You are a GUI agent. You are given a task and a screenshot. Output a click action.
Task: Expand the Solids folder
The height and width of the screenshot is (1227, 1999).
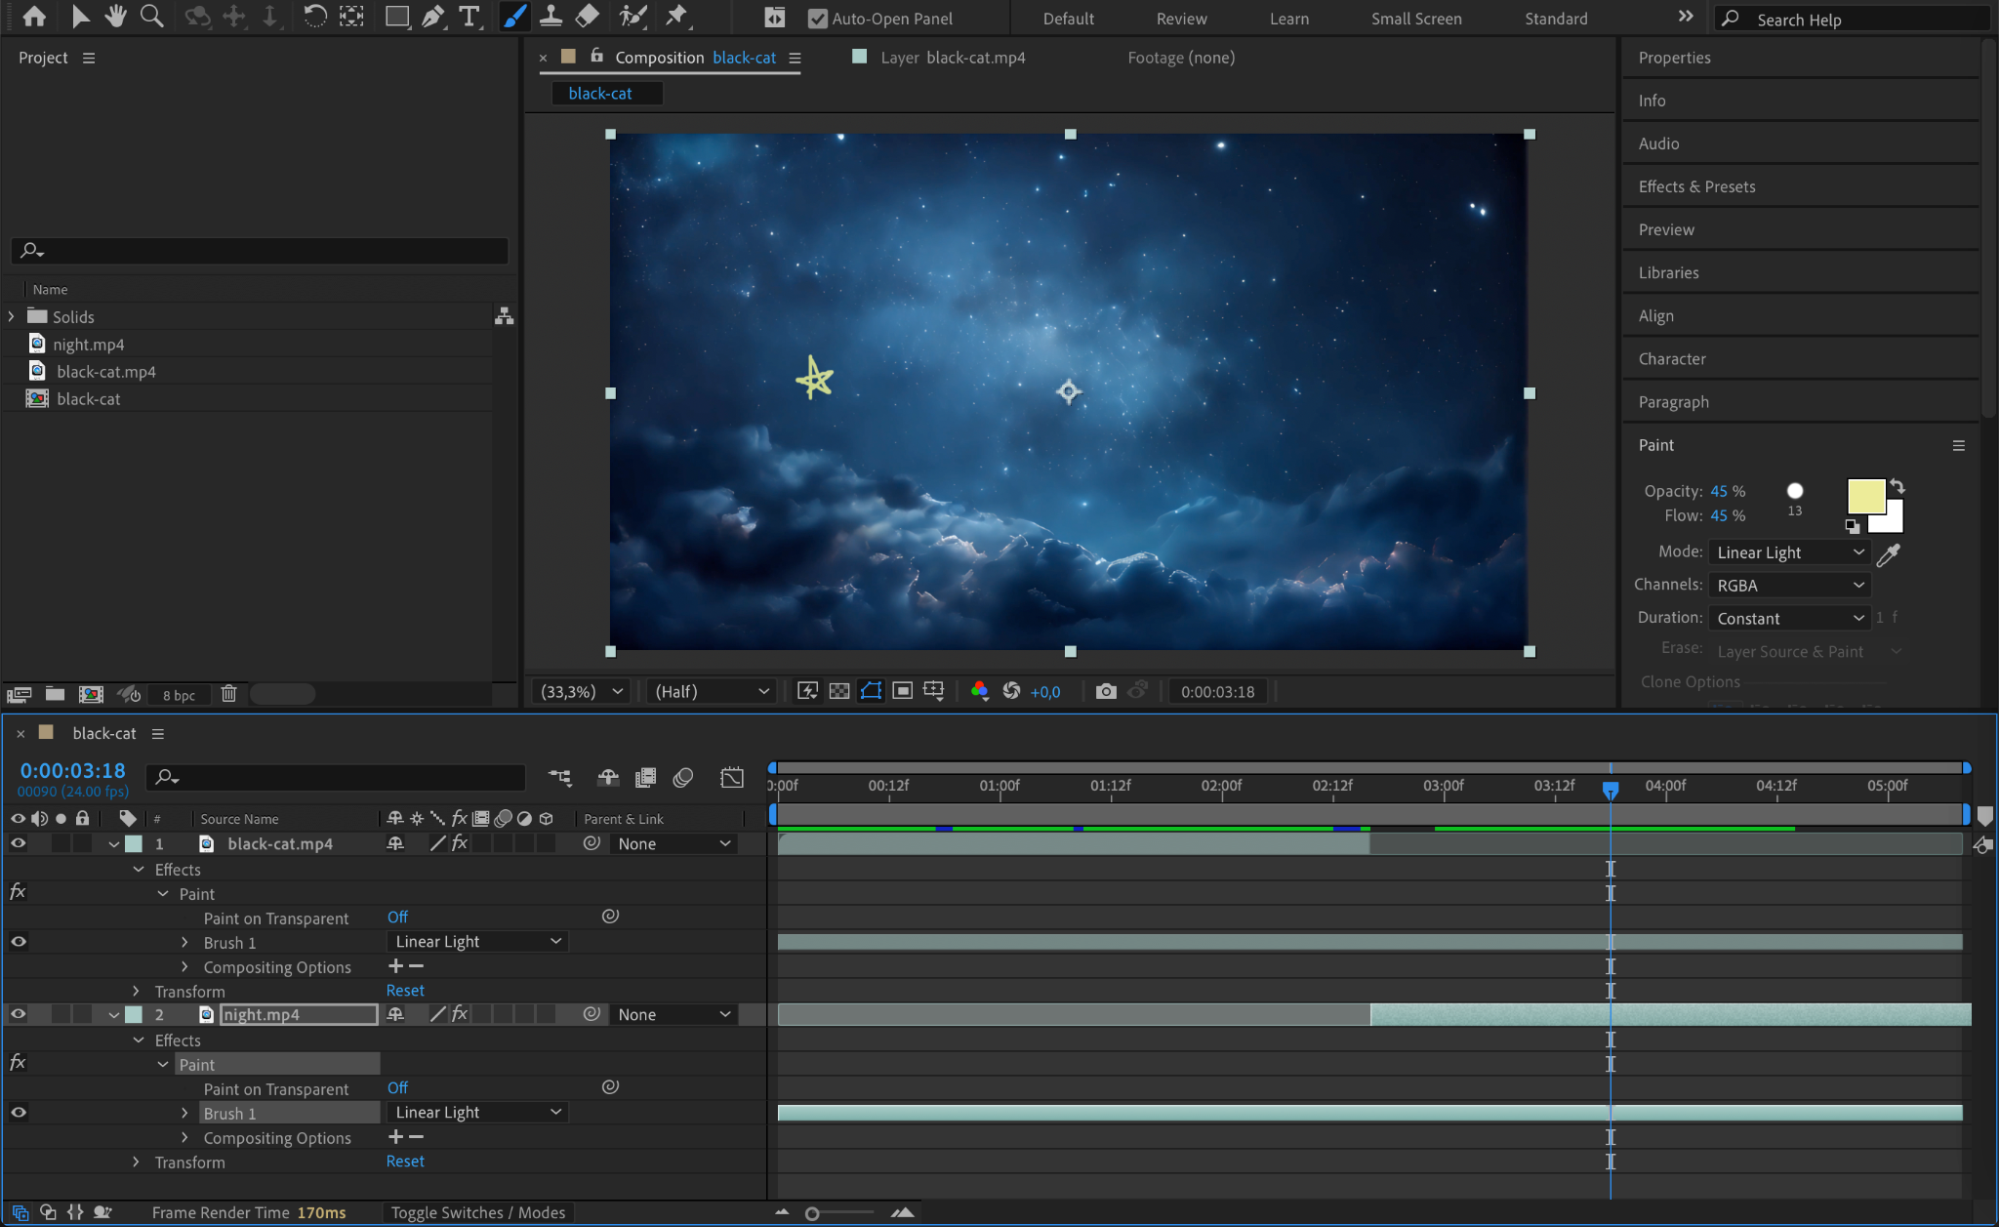coord(12,316)
